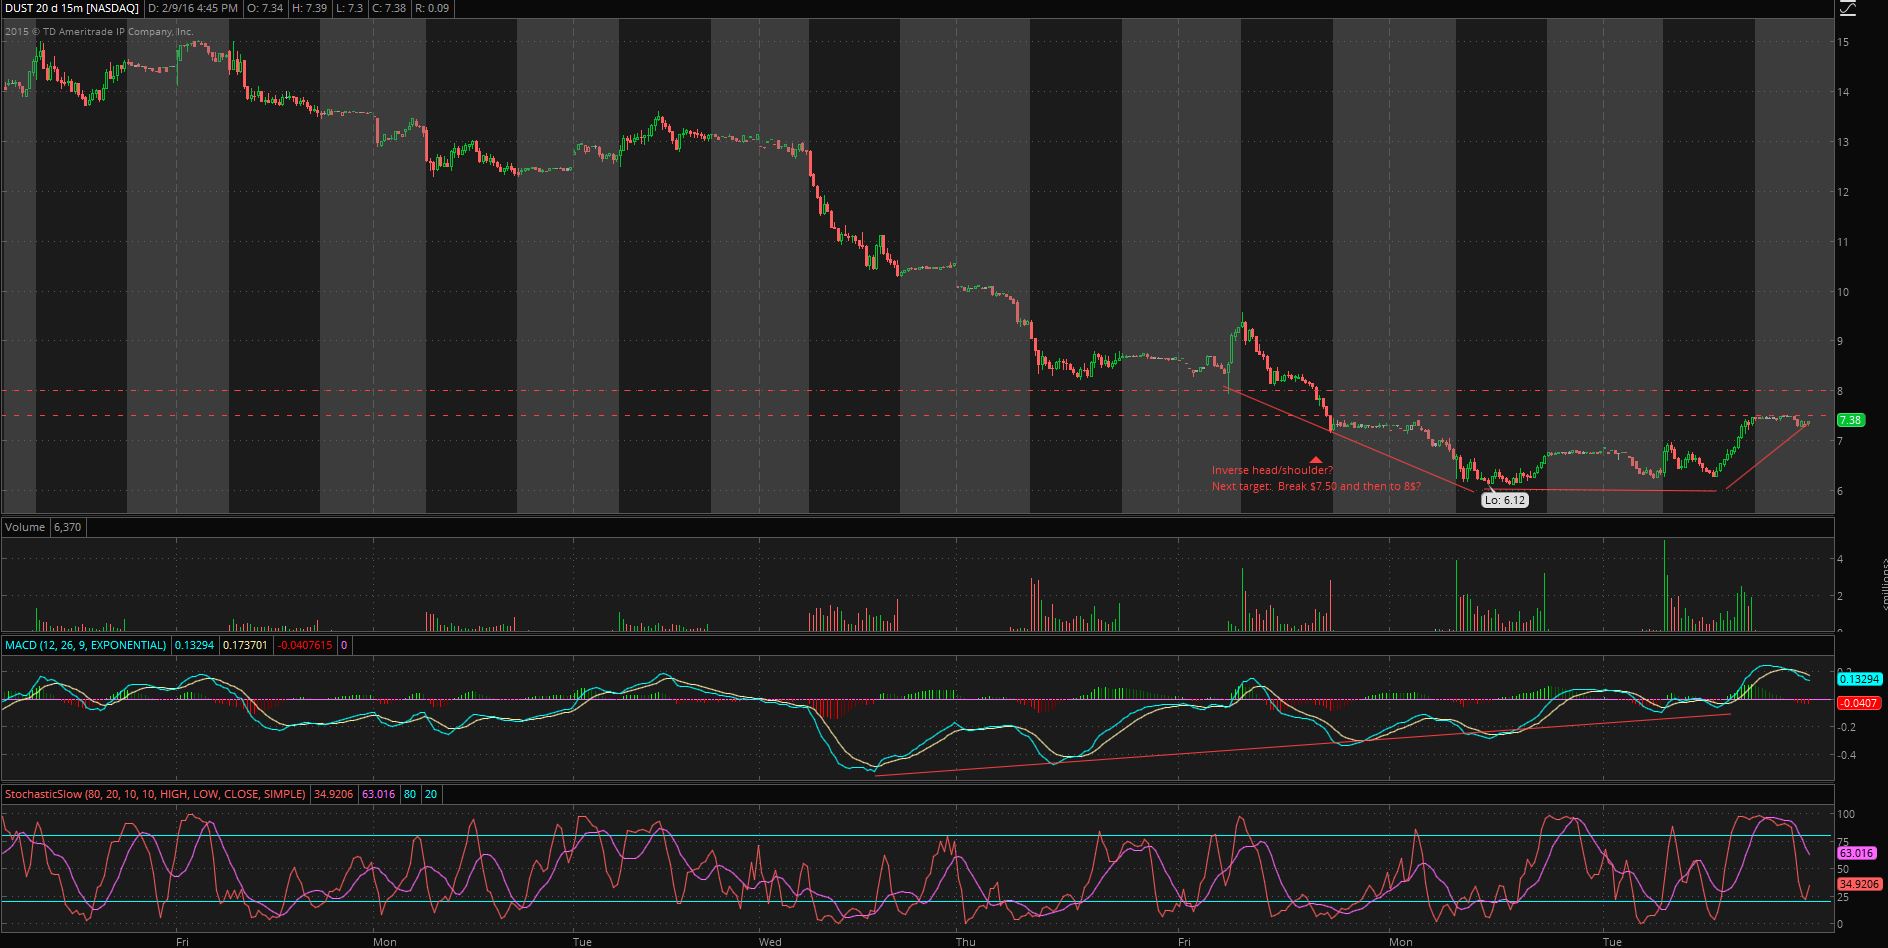This screenshot has width=1888, height=948.
Task: Select the Inverse head/shoulder text note
Action: [x=1272, y=470]
